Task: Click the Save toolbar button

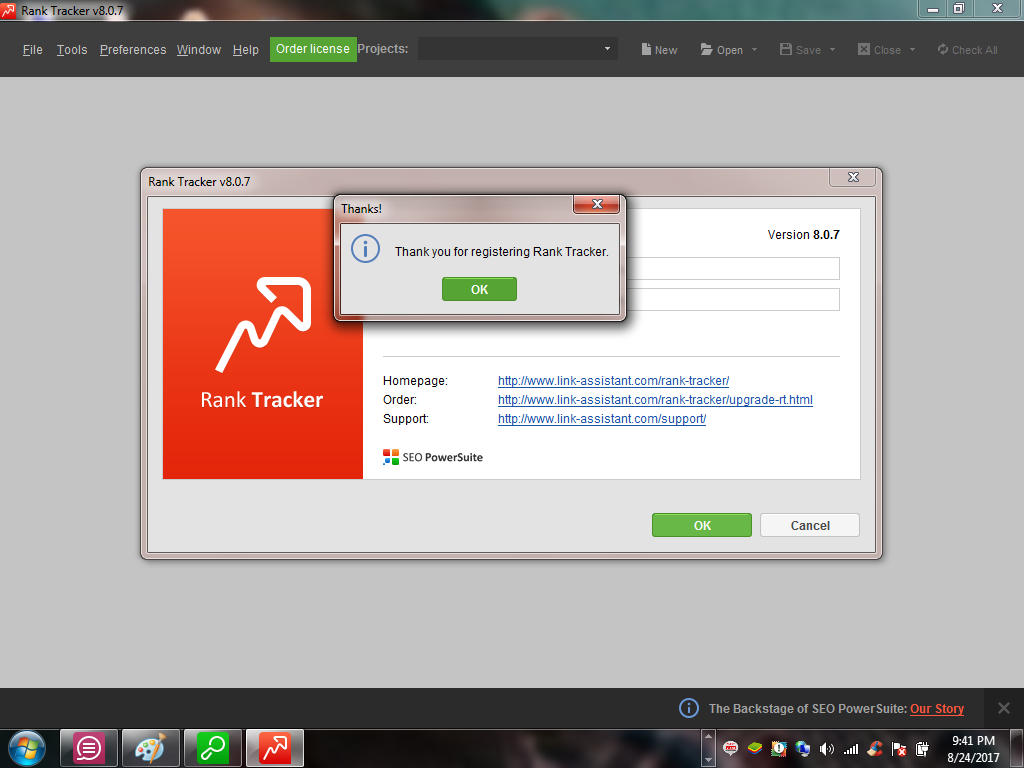Action: [x=800, y=50]
